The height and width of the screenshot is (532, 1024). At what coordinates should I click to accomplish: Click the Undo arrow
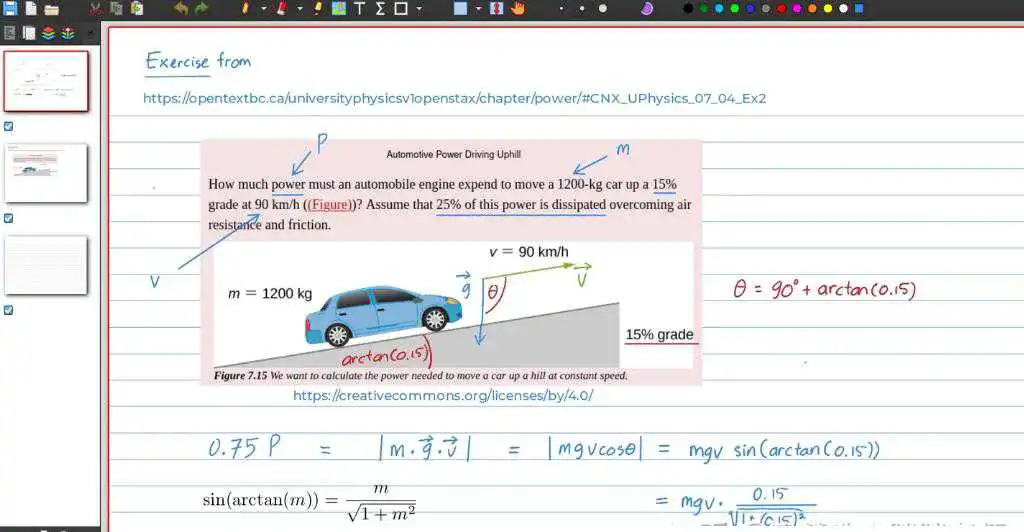tap(181, 9)
